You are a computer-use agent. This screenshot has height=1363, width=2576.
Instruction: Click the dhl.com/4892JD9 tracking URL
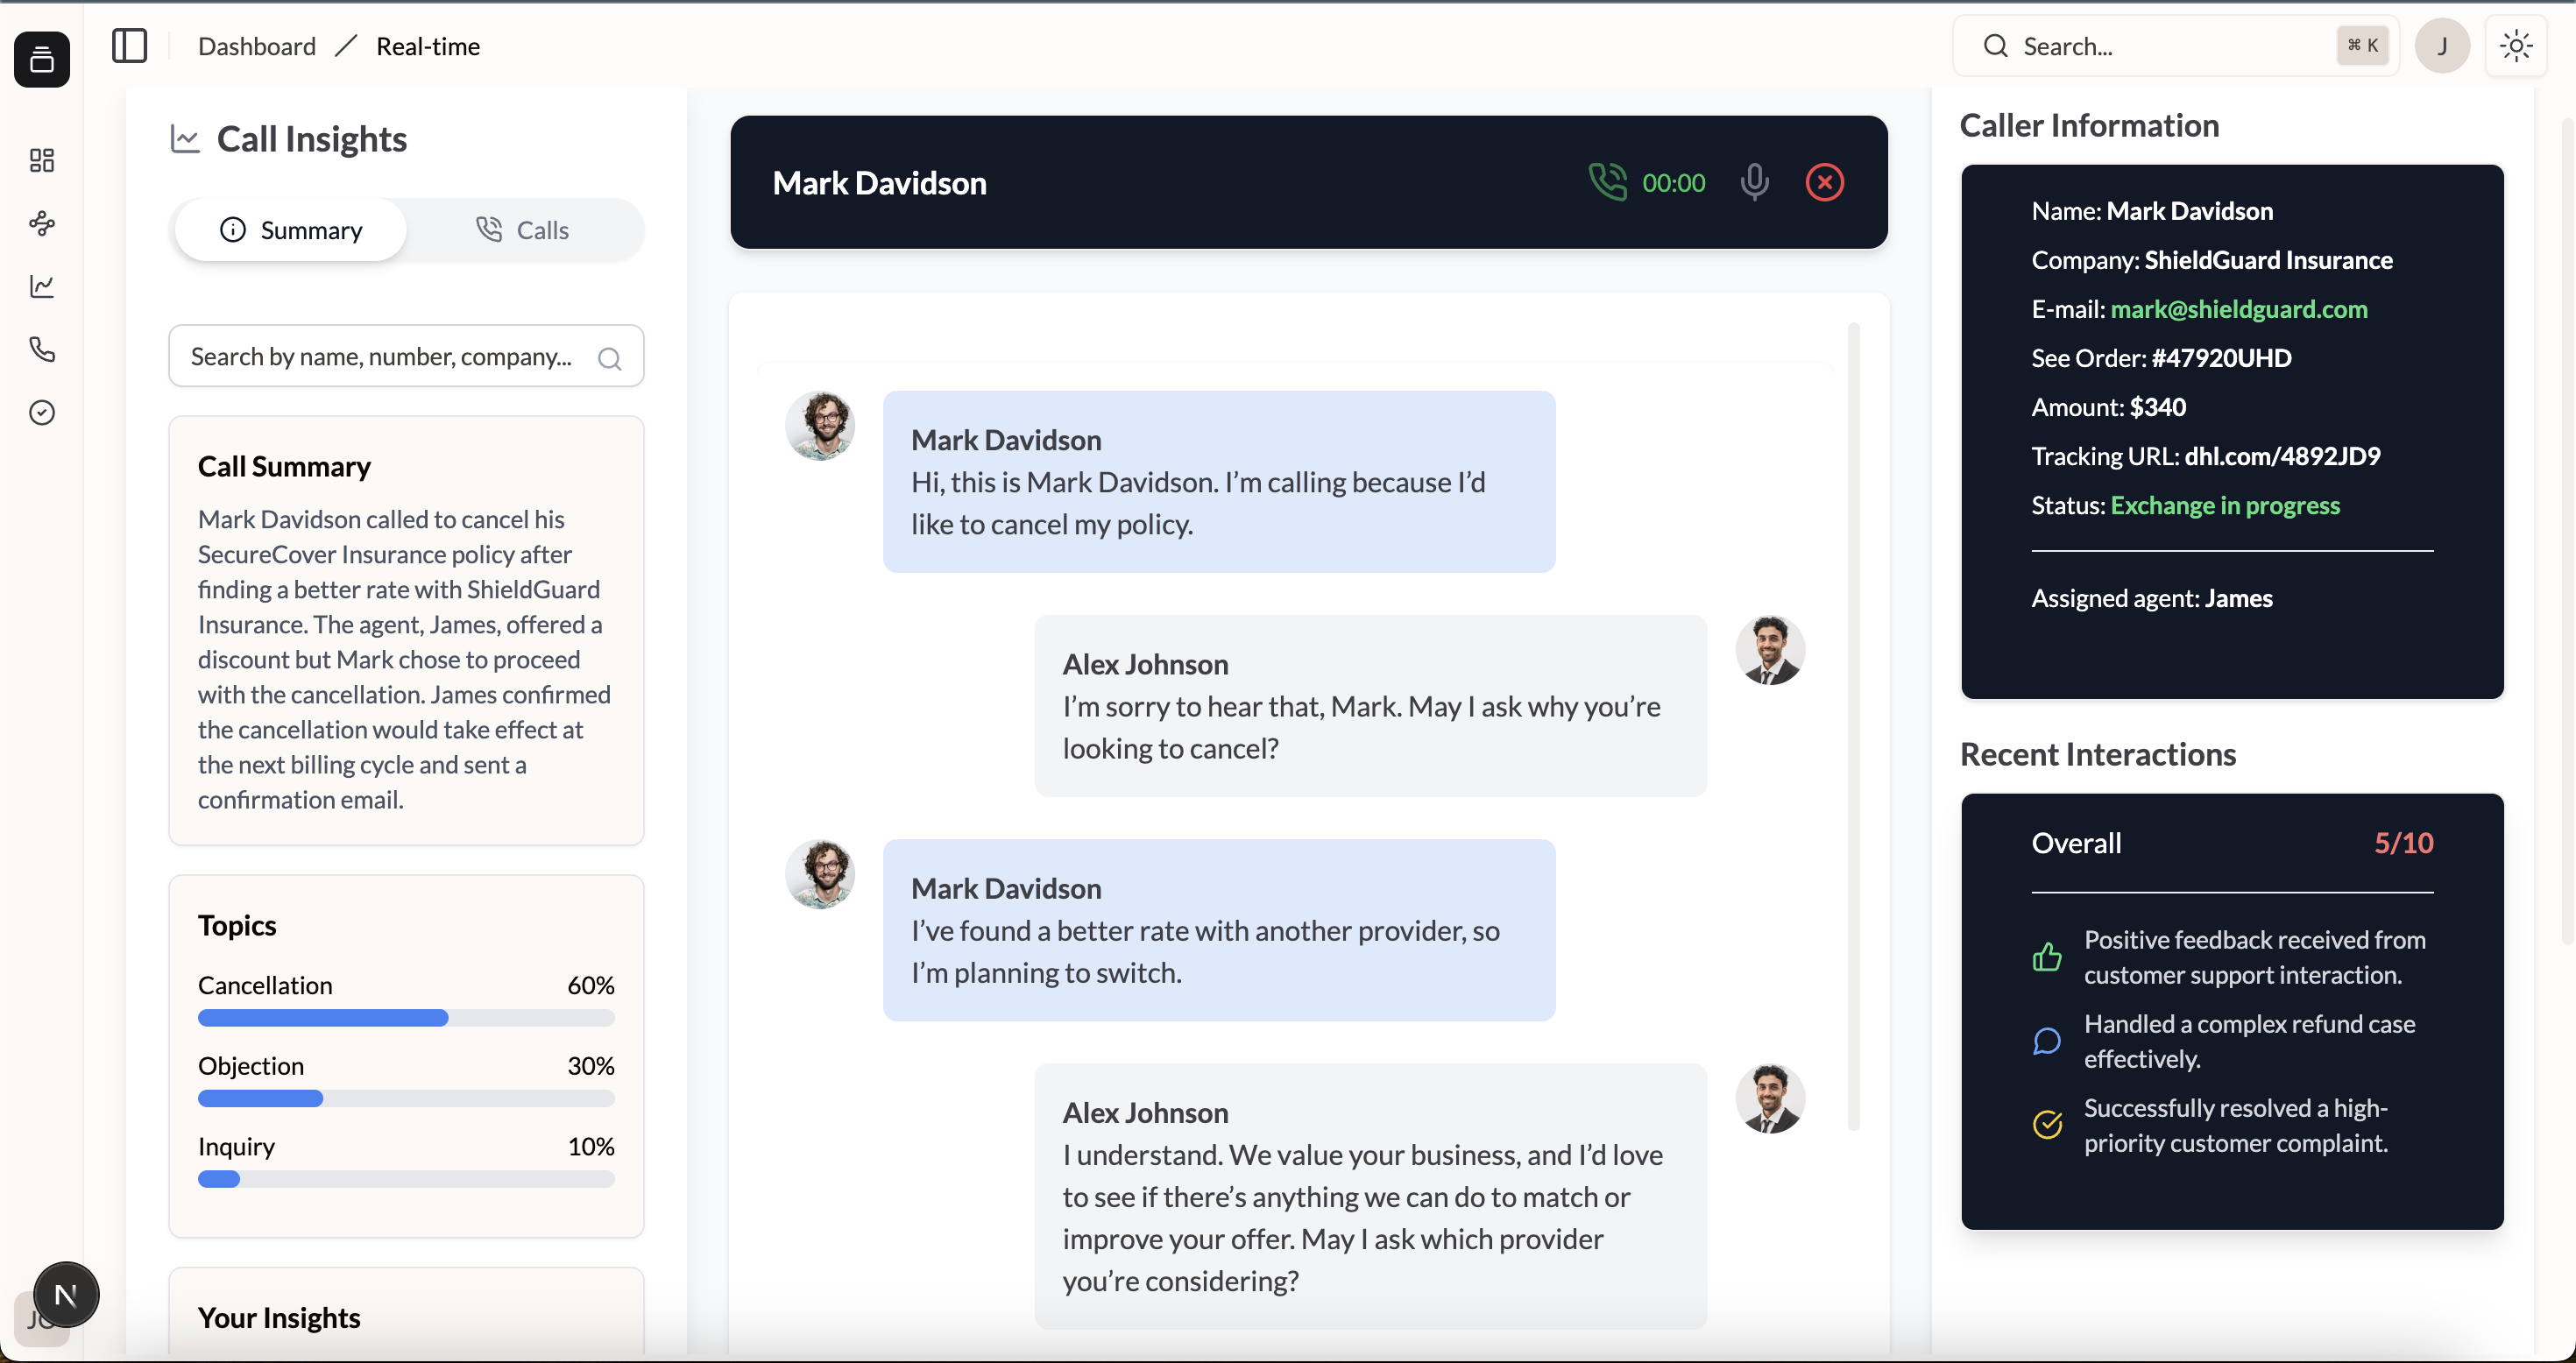pyautogui.click(x=2282, y=456)
